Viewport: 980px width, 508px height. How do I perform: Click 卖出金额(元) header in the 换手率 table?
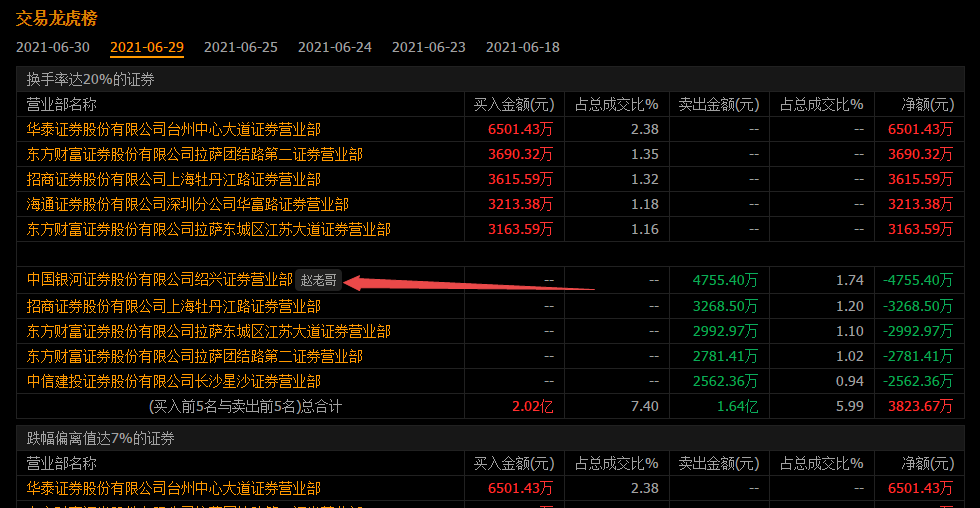pos(719,104)
